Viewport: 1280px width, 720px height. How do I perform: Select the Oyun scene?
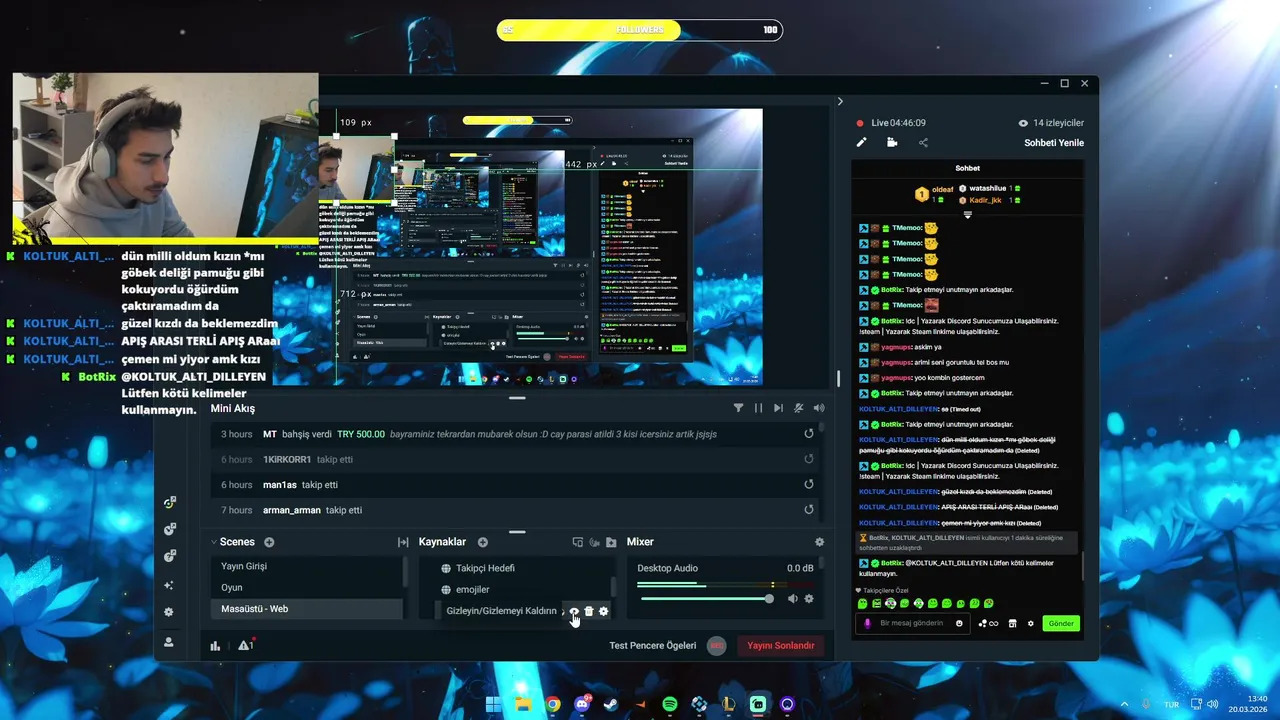(x=305, y=588)
